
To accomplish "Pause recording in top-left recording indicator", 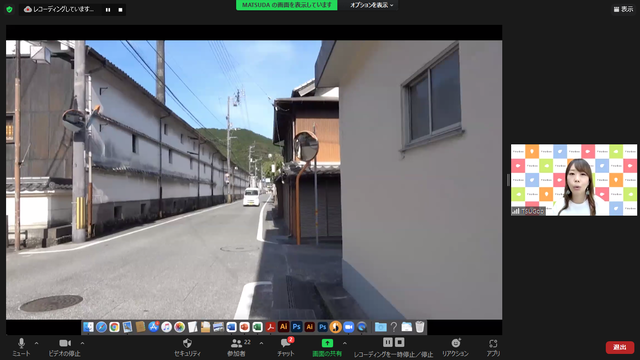I will [108, 9].
